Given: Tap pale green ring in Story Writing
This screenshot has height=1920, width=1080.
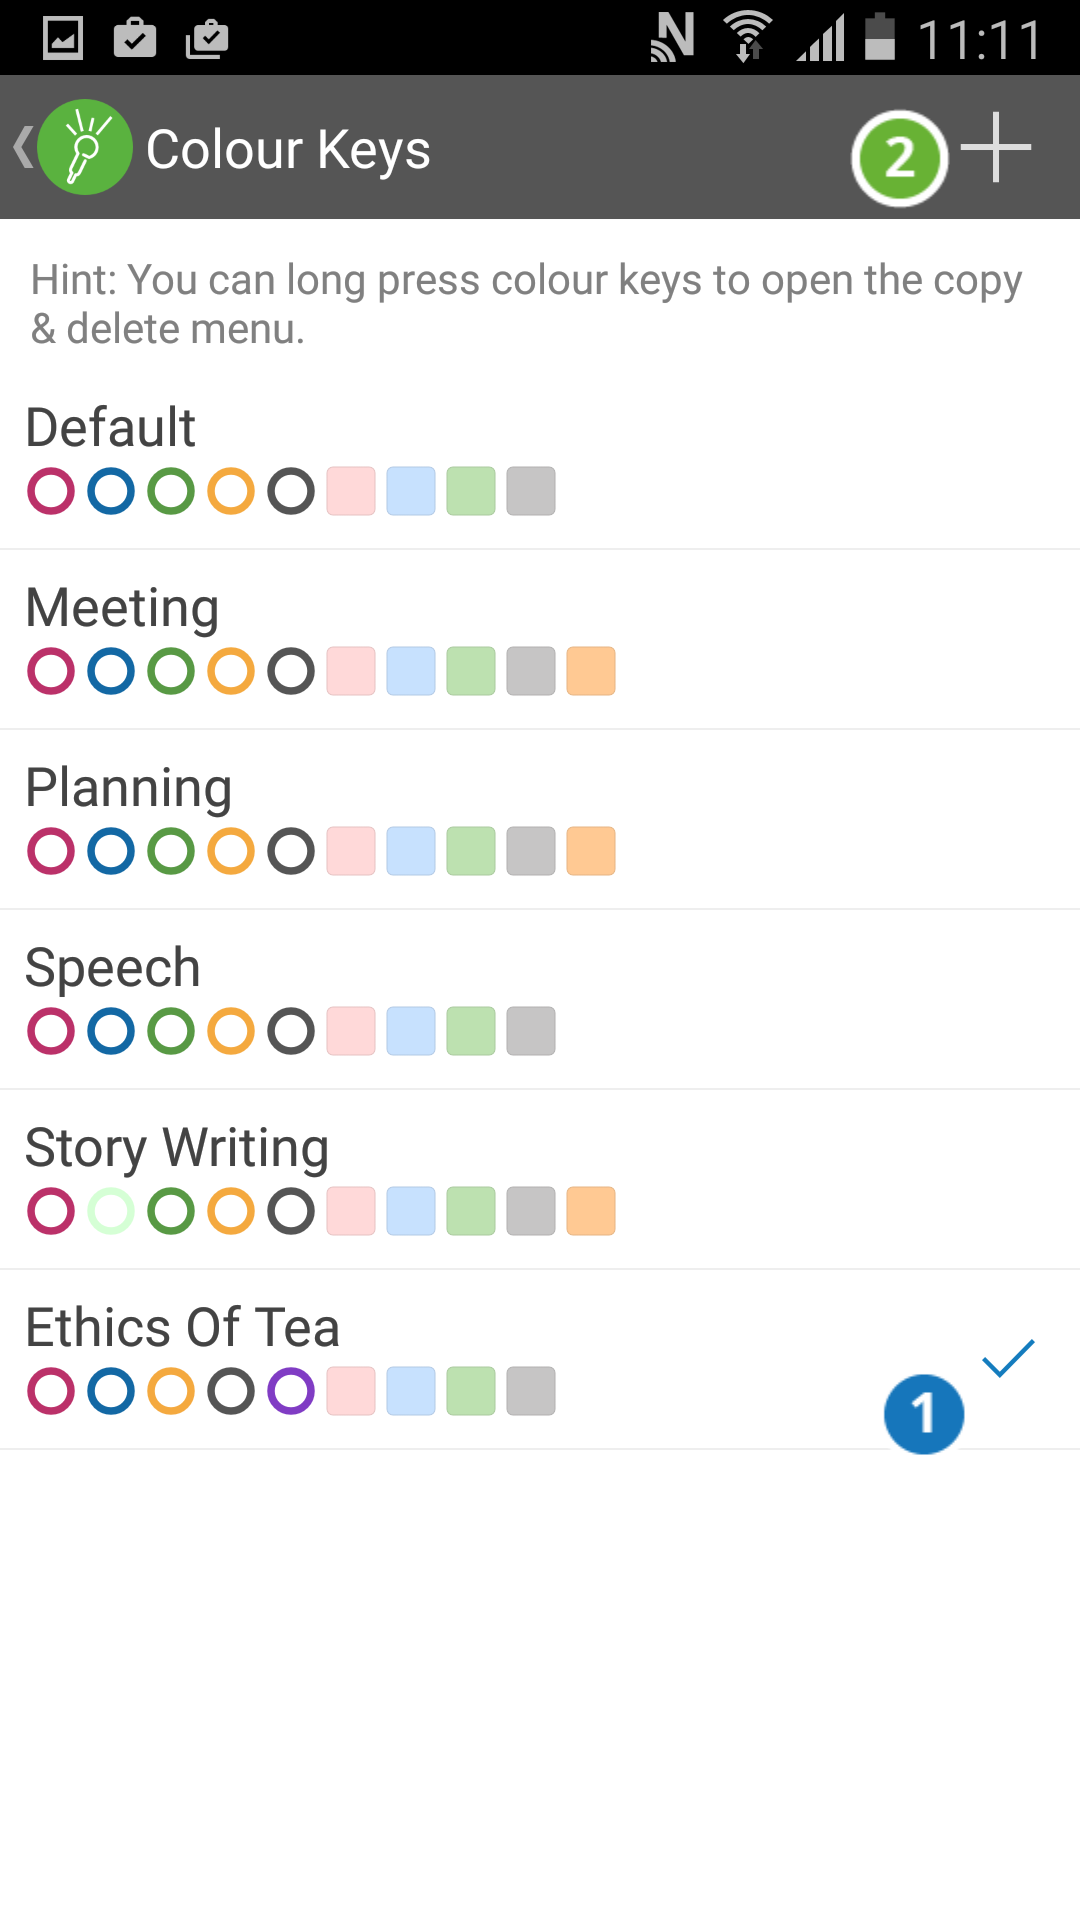Looking at the screenshot, I should click(x=111, y=1211).
